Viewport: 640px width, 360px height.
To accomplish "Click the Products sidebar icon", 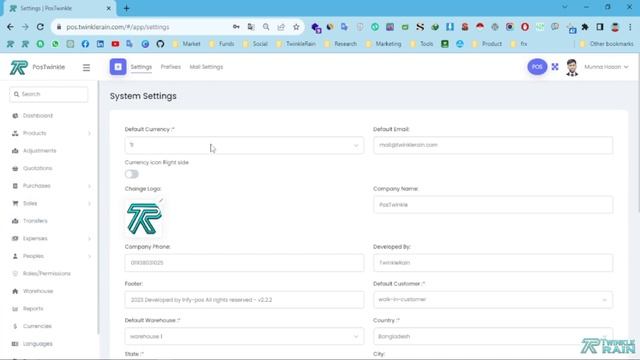I will (x=15, y=133).
